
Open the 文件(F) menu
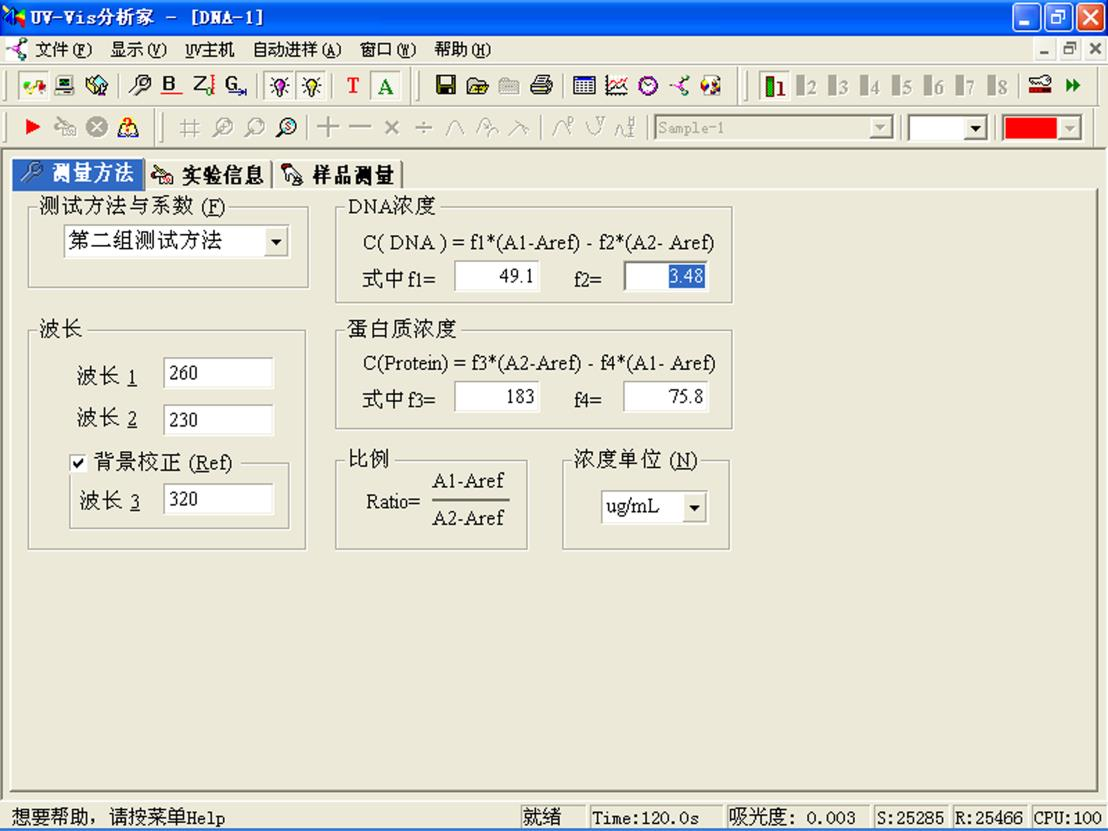click(x=62, y=49)
